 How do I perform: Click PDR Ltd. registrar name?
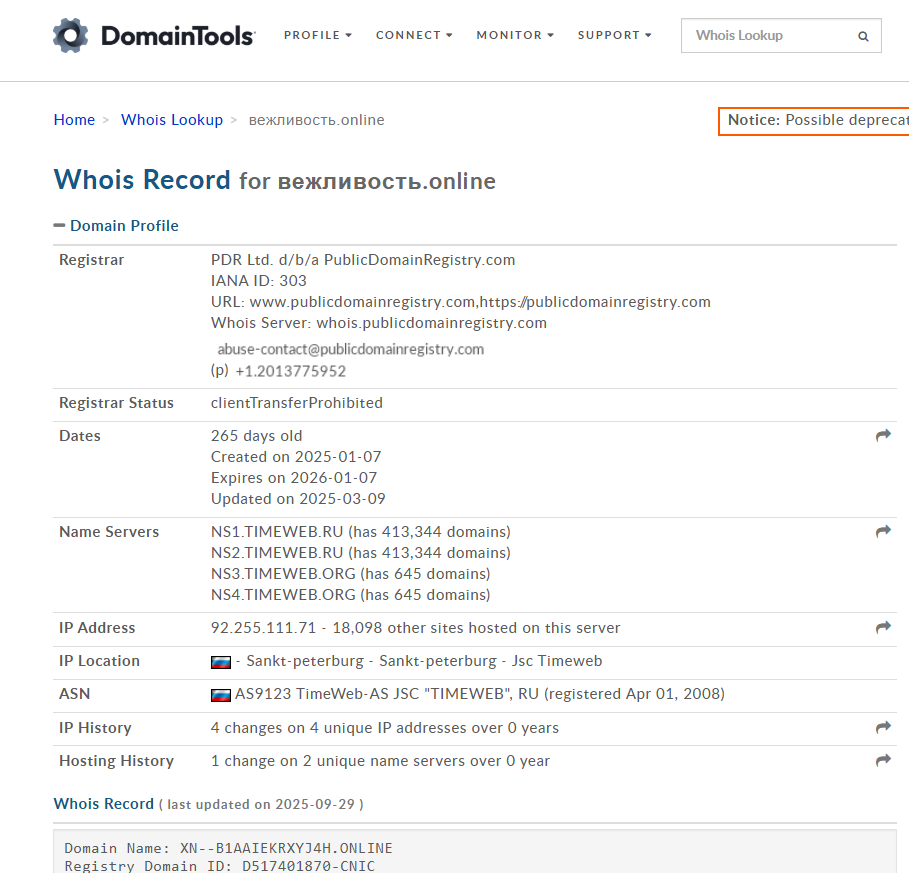pos(363,260)
